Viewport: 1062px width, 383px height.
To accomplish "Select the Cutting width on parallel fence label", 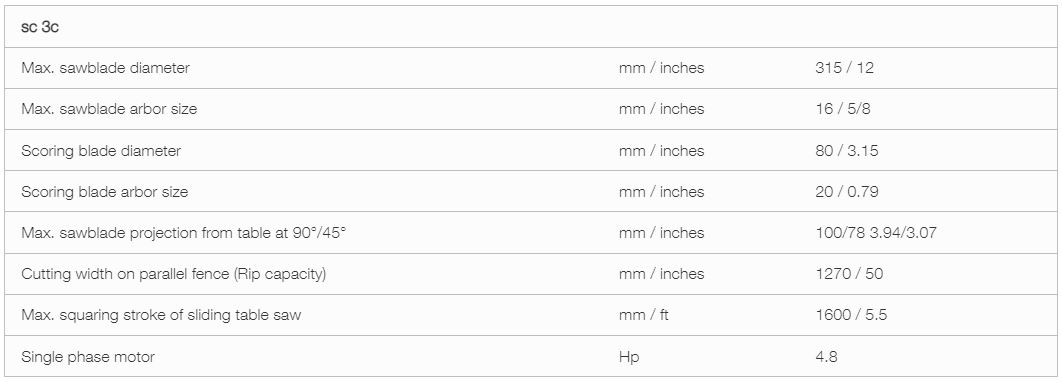I will point(174,274).
